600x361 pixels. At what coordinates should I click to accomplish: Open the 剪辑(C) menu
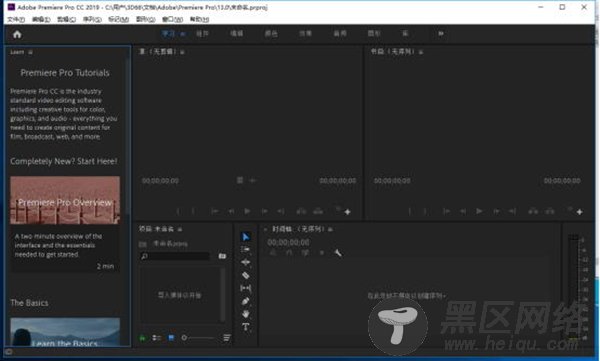pos(67,19)
